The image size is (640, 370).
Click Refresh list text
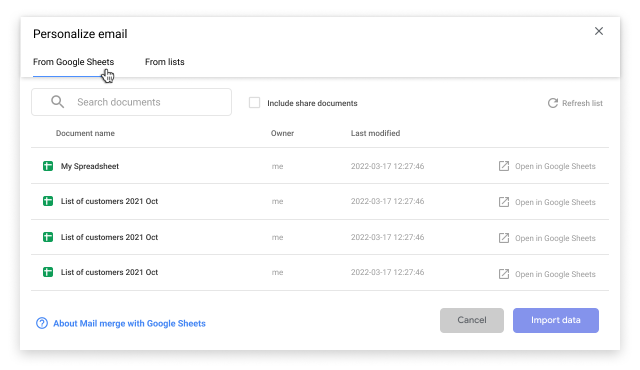[x=582, y=103]
